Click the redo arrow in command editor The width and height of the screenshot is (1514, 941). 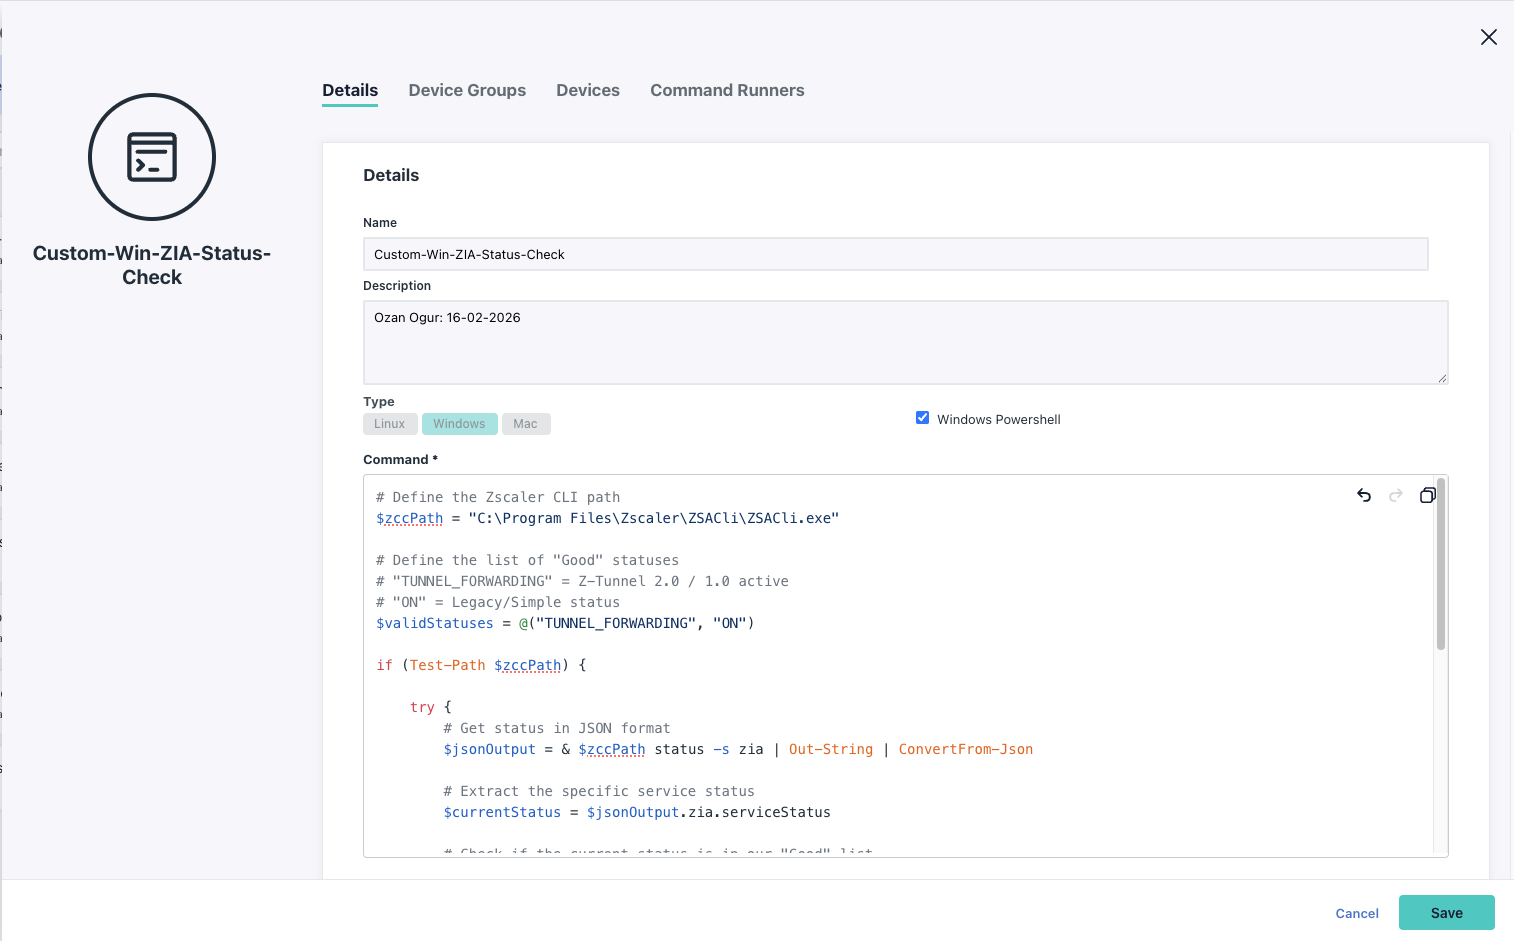(1396, 495)
